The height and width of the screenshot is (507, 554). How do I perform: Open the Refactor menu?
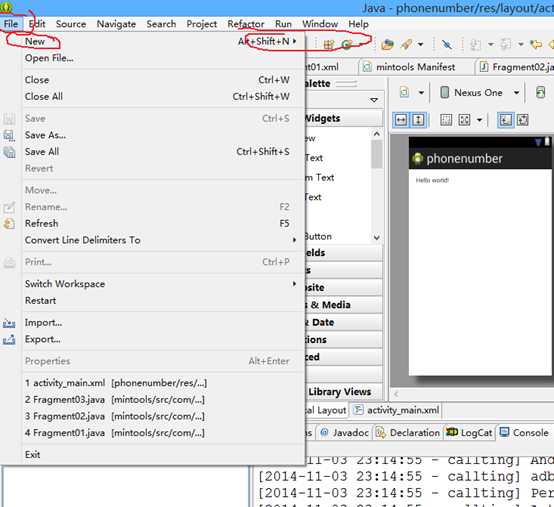(246, 24)
